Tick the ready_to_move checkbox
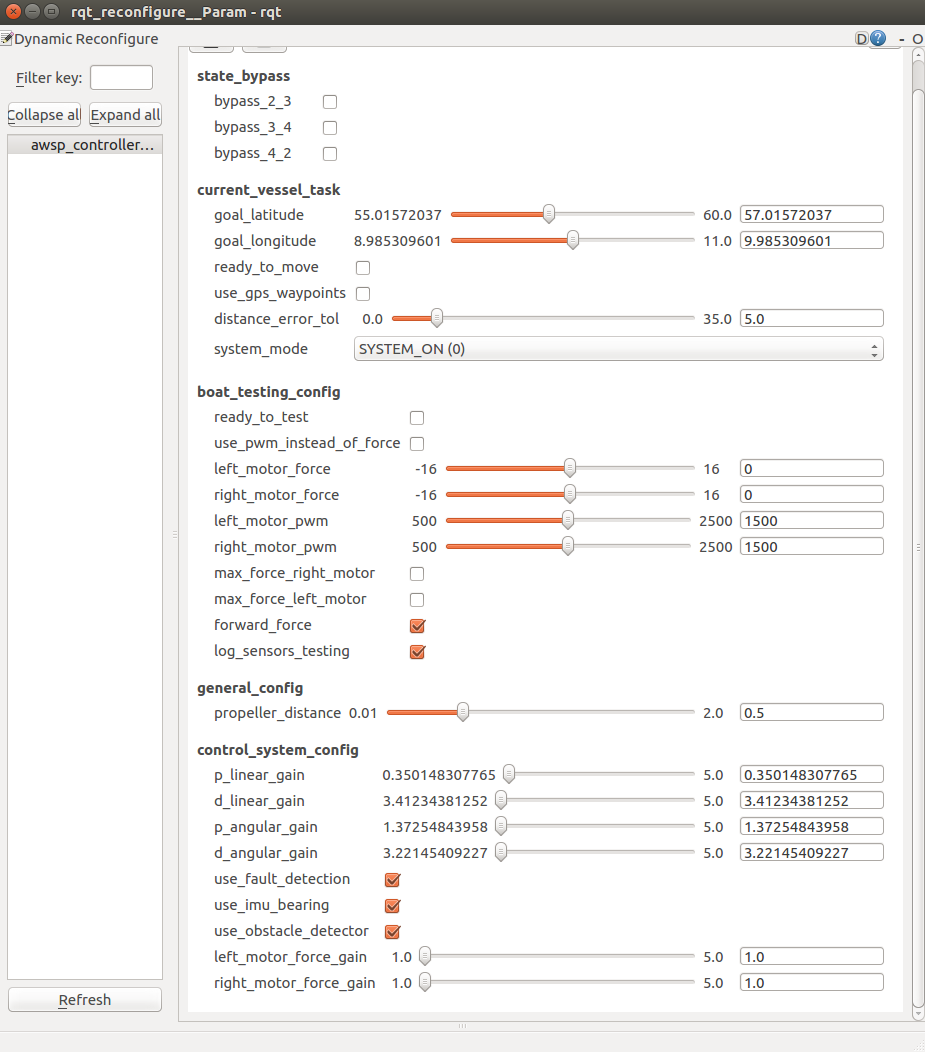Image resolution: width=925 pixels, height=1052 pixels. tap(363, 268)
